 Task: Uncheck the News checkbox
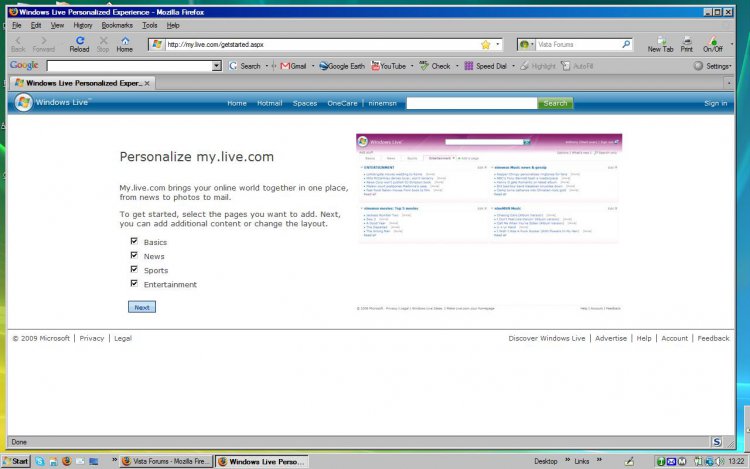(x=134, y=255)
